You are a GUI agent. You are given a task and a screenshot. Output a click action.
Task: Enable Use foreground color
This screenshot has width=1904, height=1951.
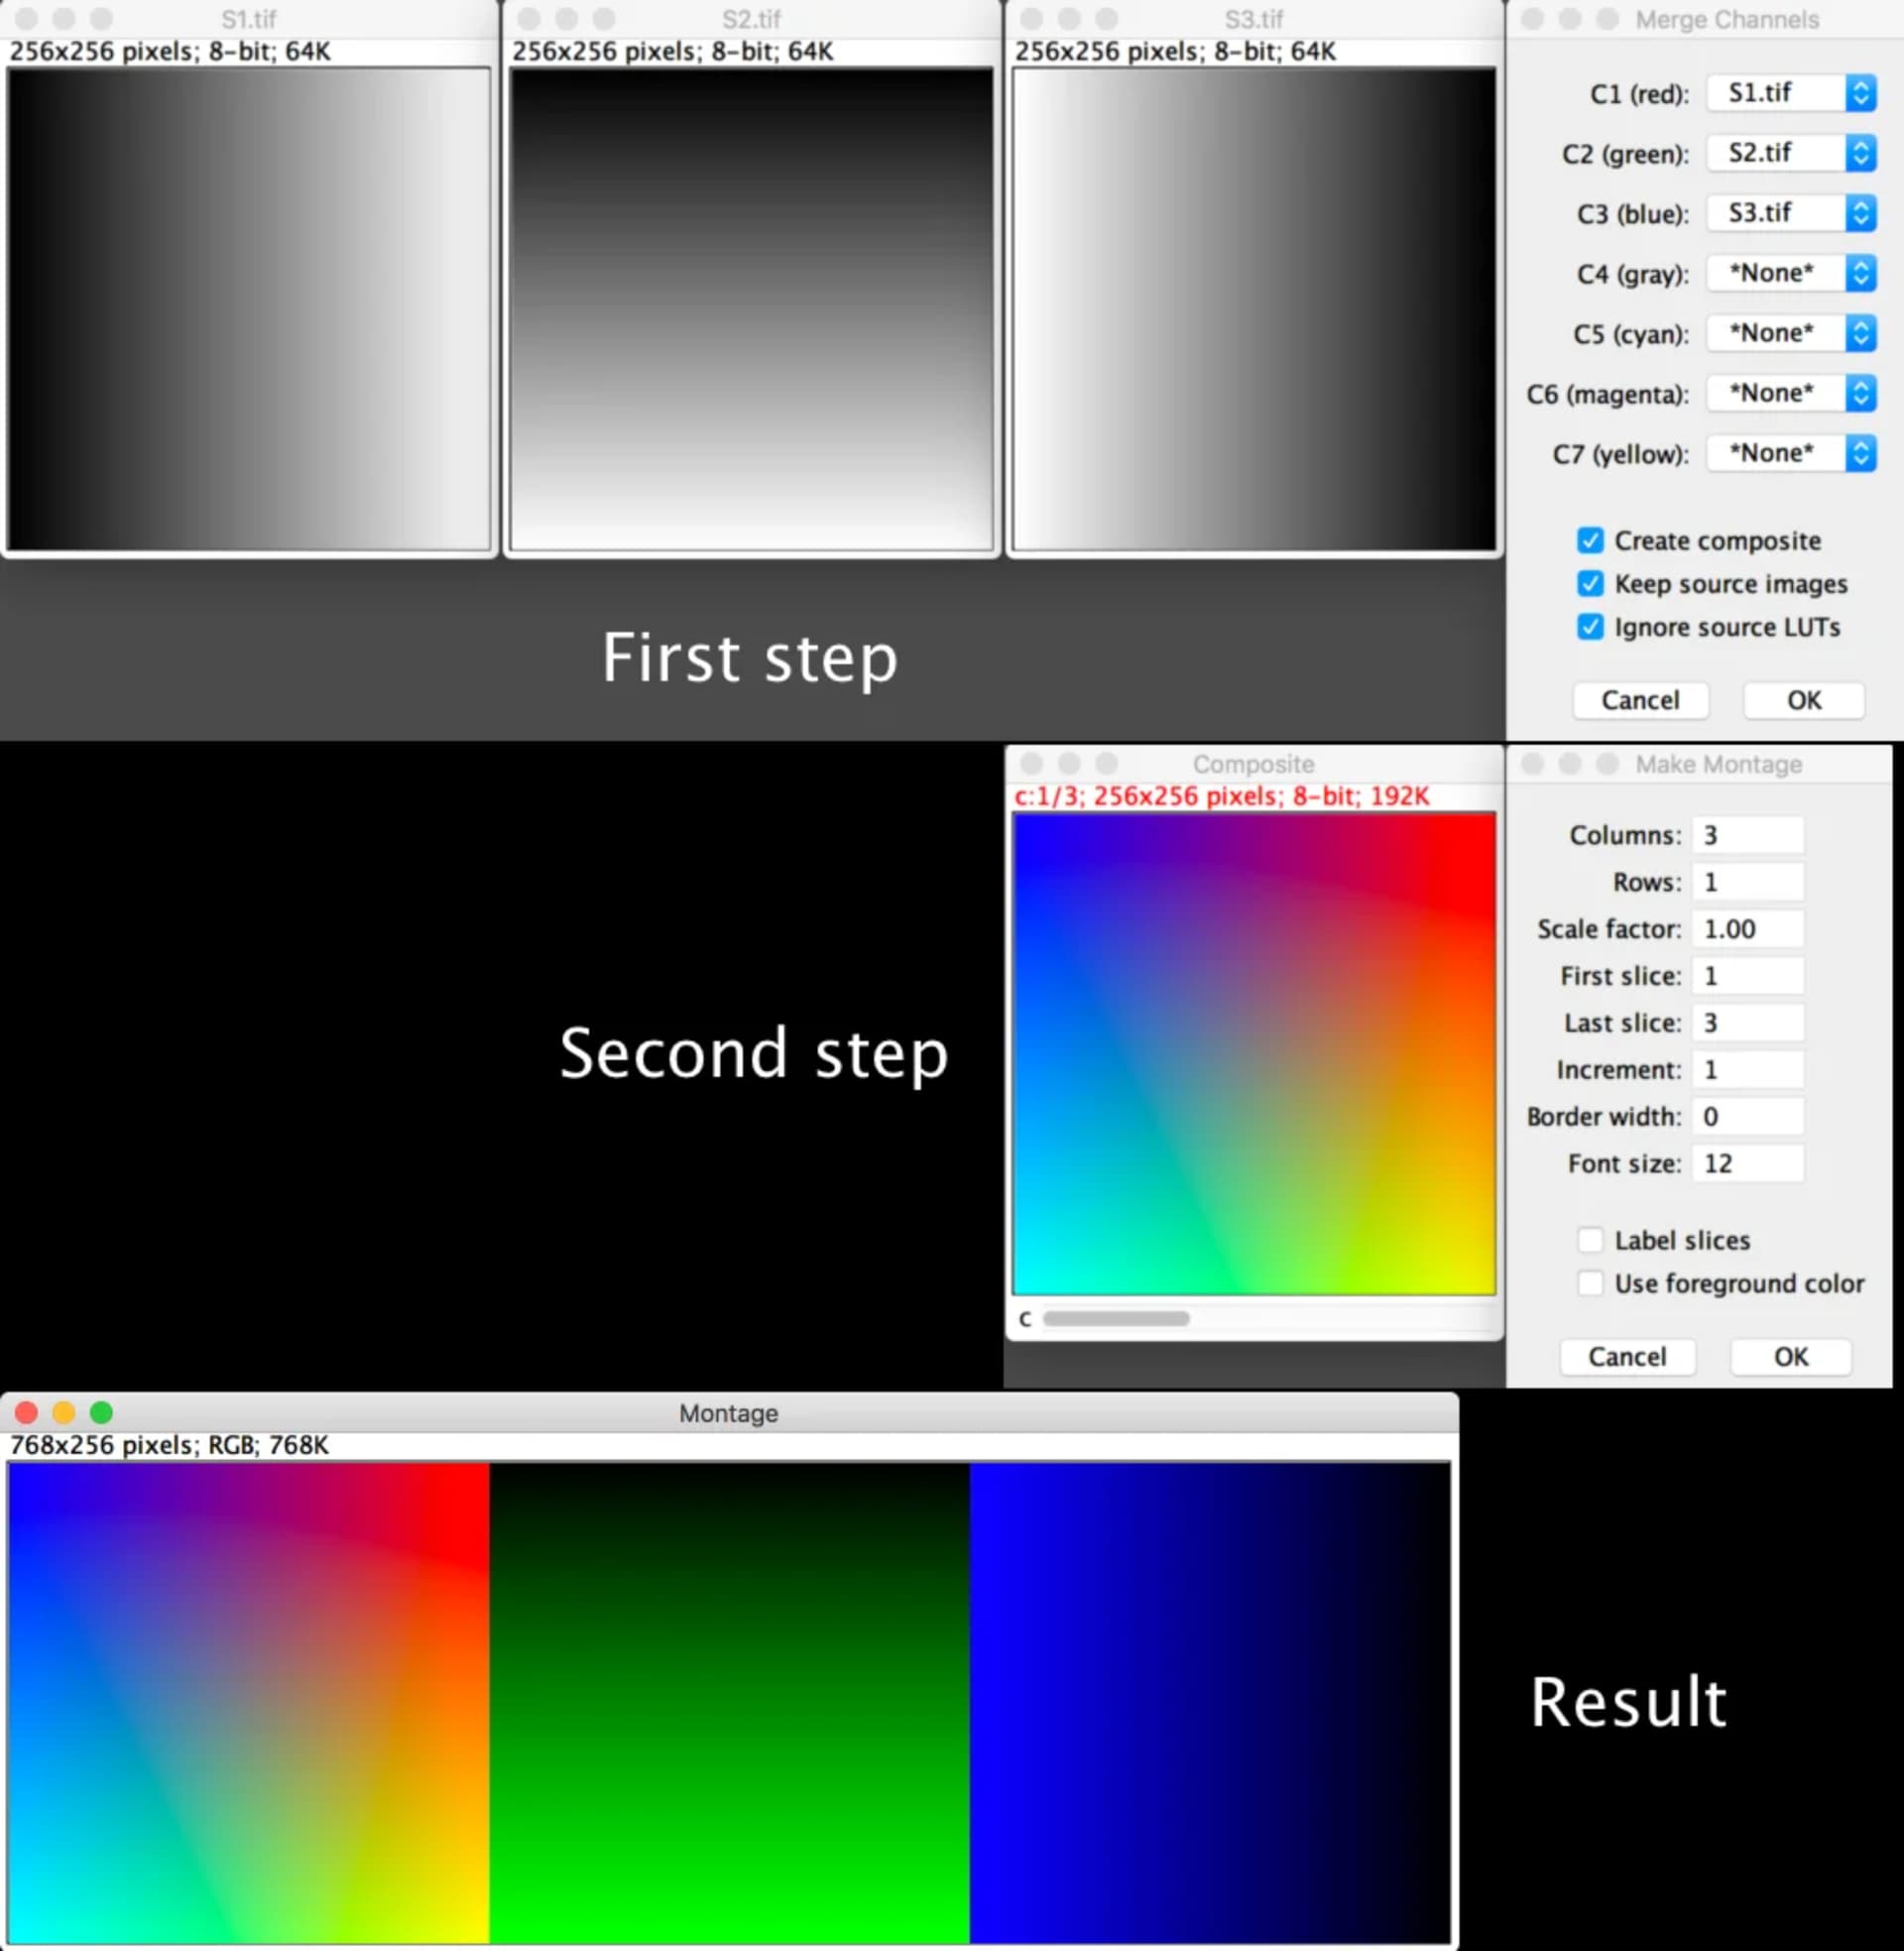click(1589, 1283)
